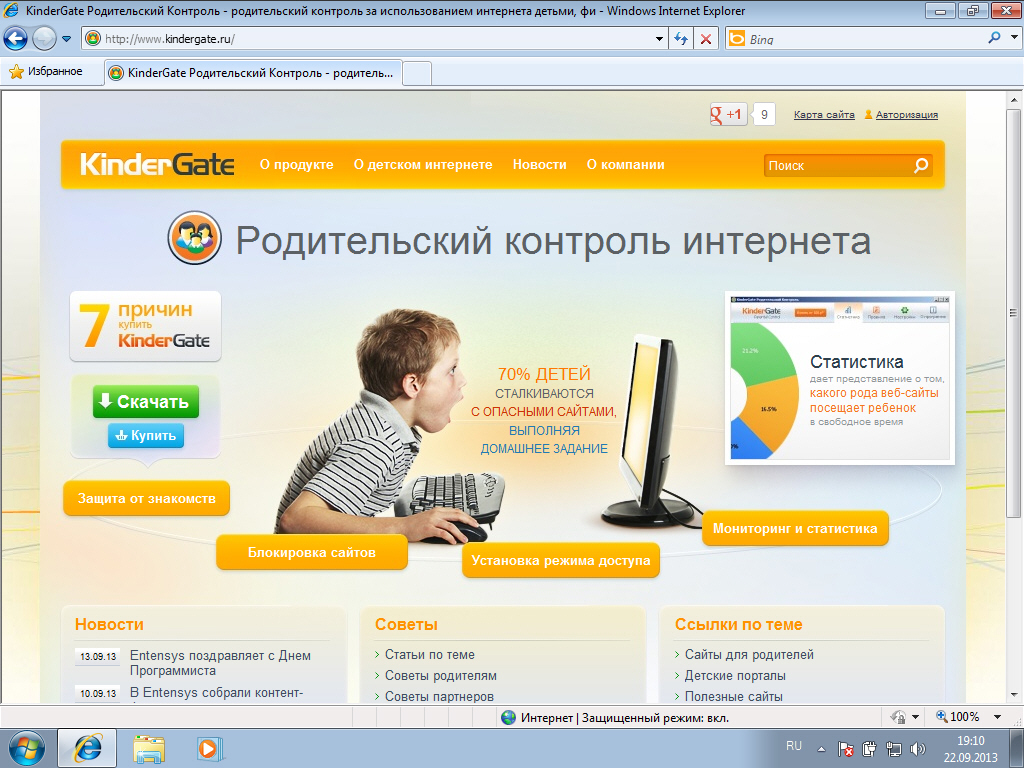This screenshot has width=1024, height=768.
Task: Open the Карта сайта link
Action: tap(824, 114)
